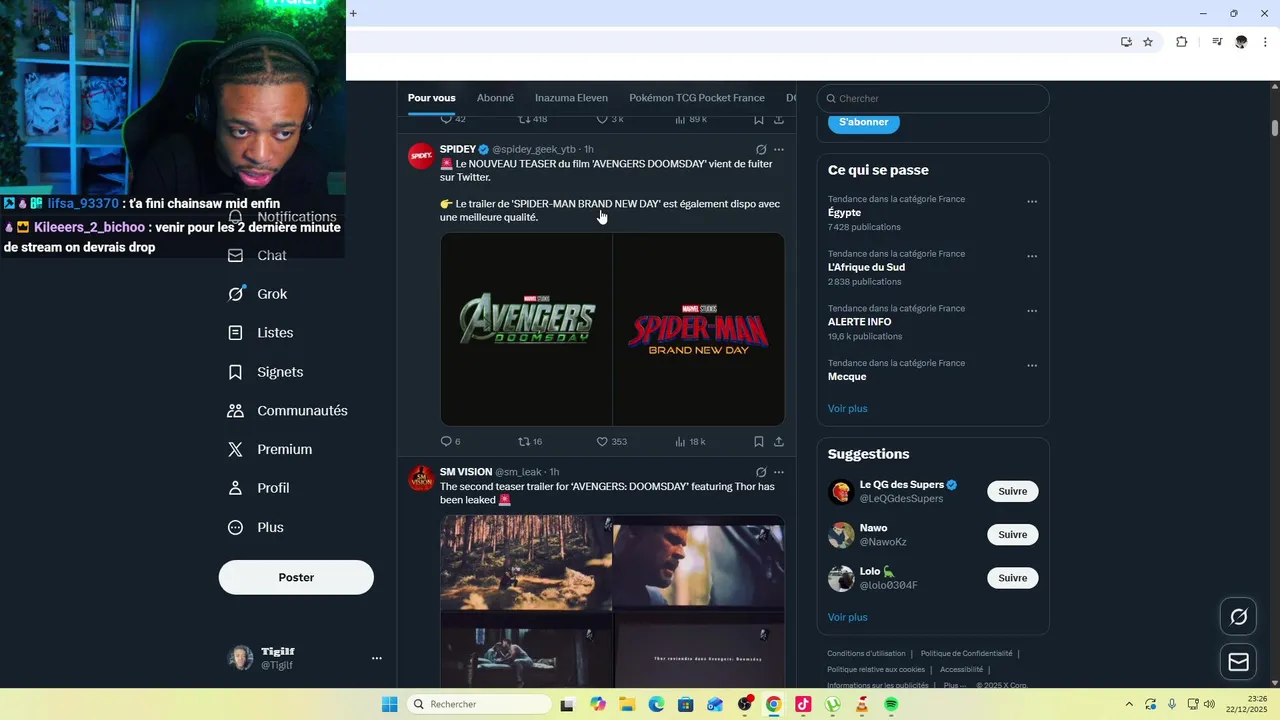Bookmark this page with star icon
1280x720 pixels.
coord(1148,42)
